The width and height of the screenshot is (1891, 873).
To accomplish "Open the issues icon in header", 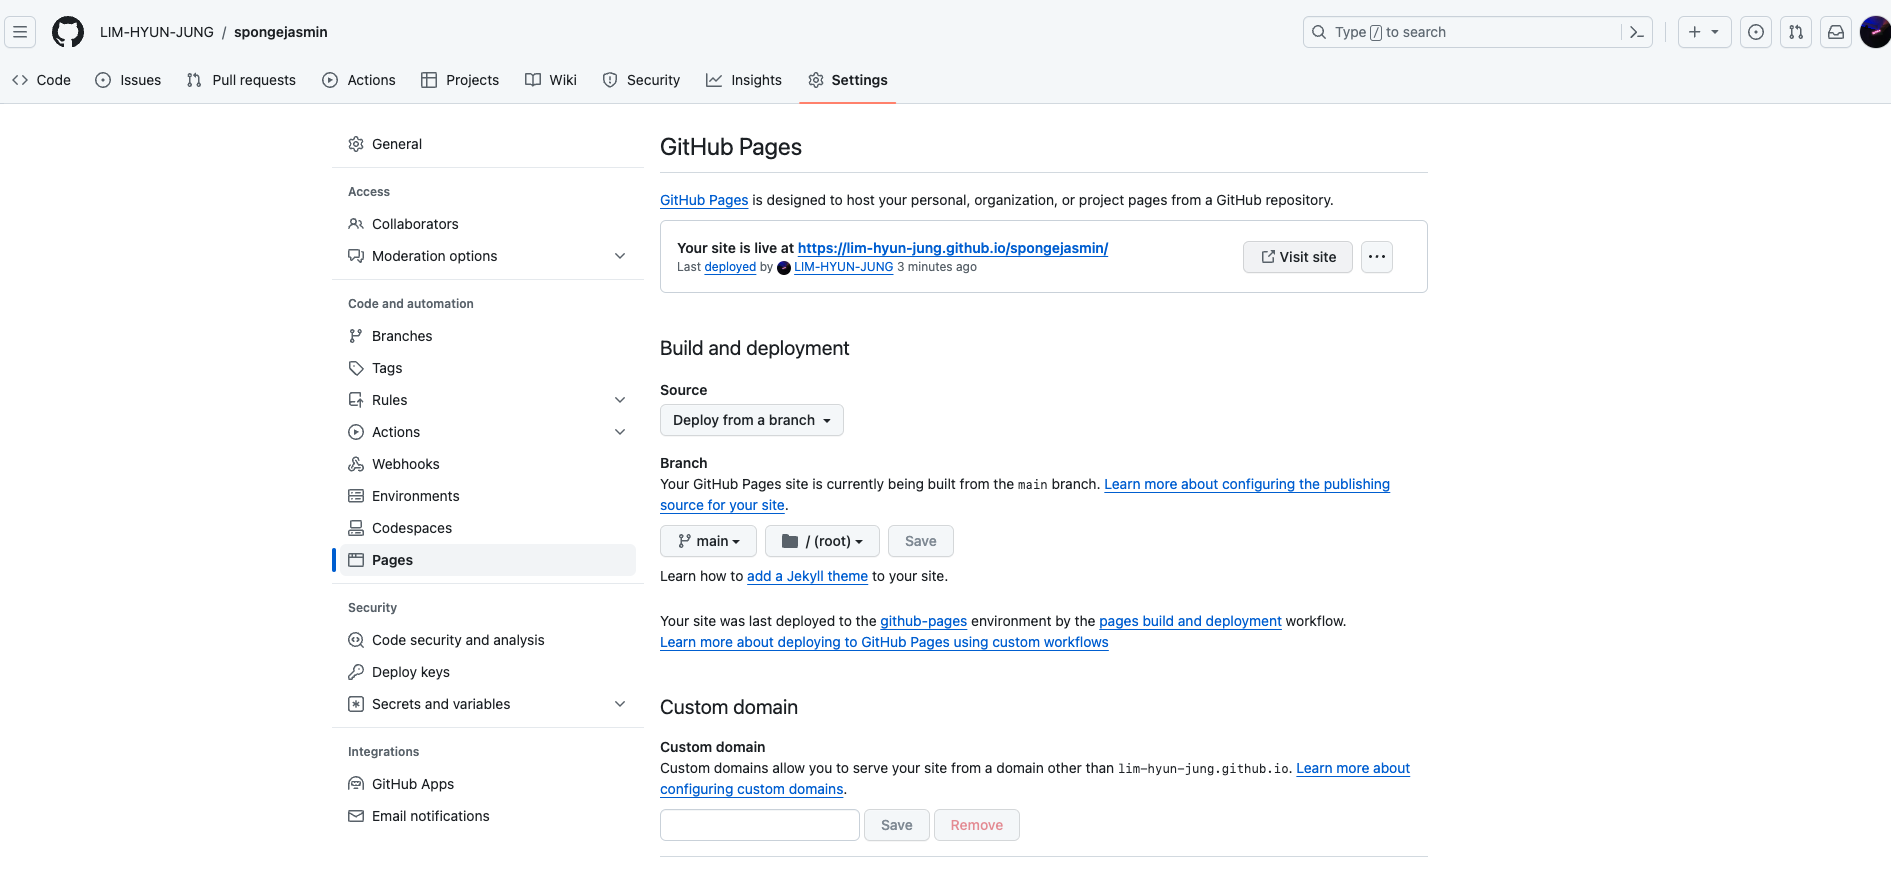I will [x=1756, y=32].
